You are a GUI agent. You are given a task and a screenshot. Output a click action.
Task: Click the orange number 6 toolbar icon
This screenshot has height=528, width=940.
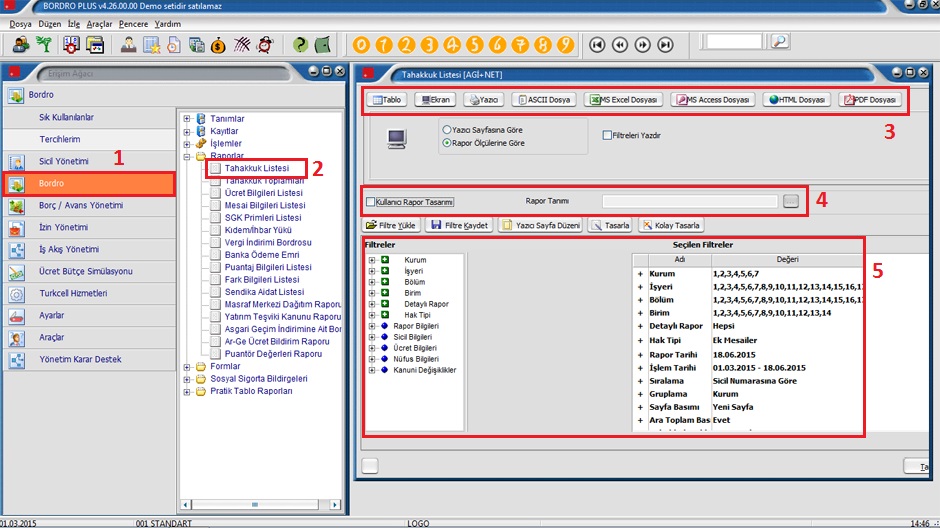click(x=497, y=45)
